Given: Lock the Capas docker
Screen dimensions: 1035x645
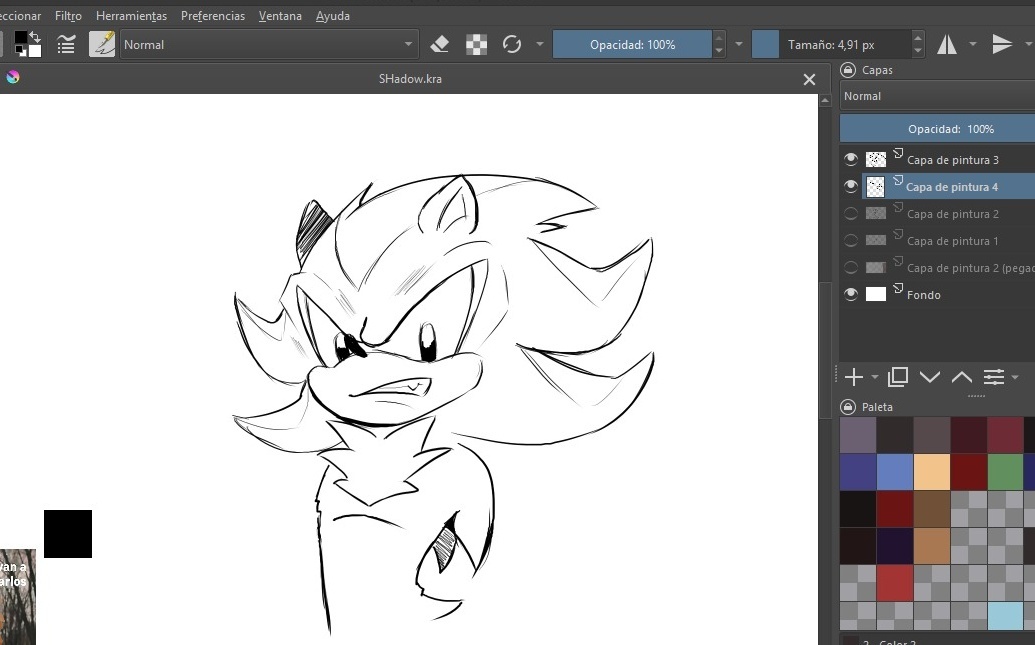Looking at the screenshot, I should coord(848,69).
